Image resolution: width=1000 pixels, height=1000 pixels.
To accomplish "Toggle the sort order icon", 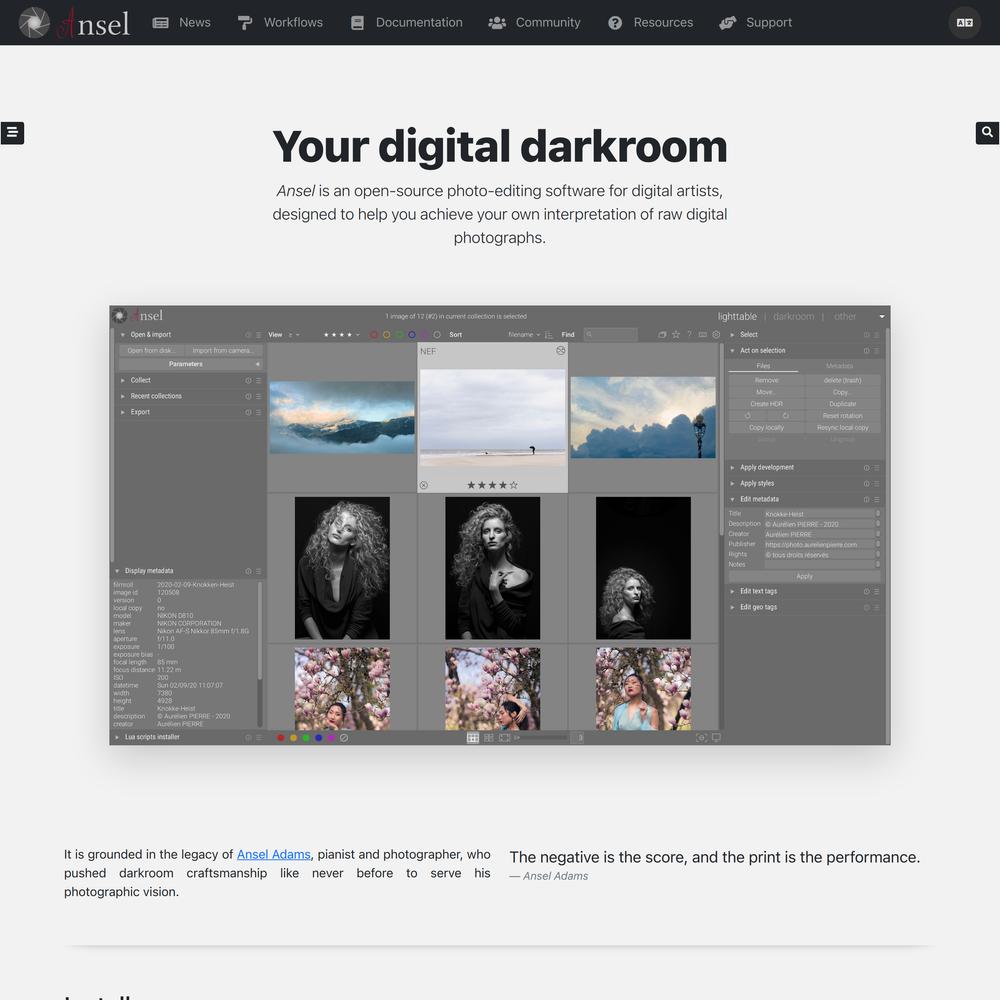I will [548, 335].
